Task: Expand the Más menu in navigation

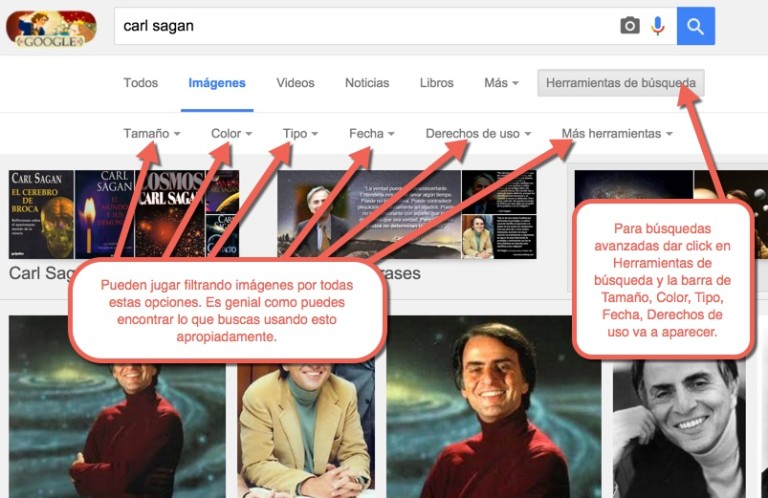Action: pos(501,83)
